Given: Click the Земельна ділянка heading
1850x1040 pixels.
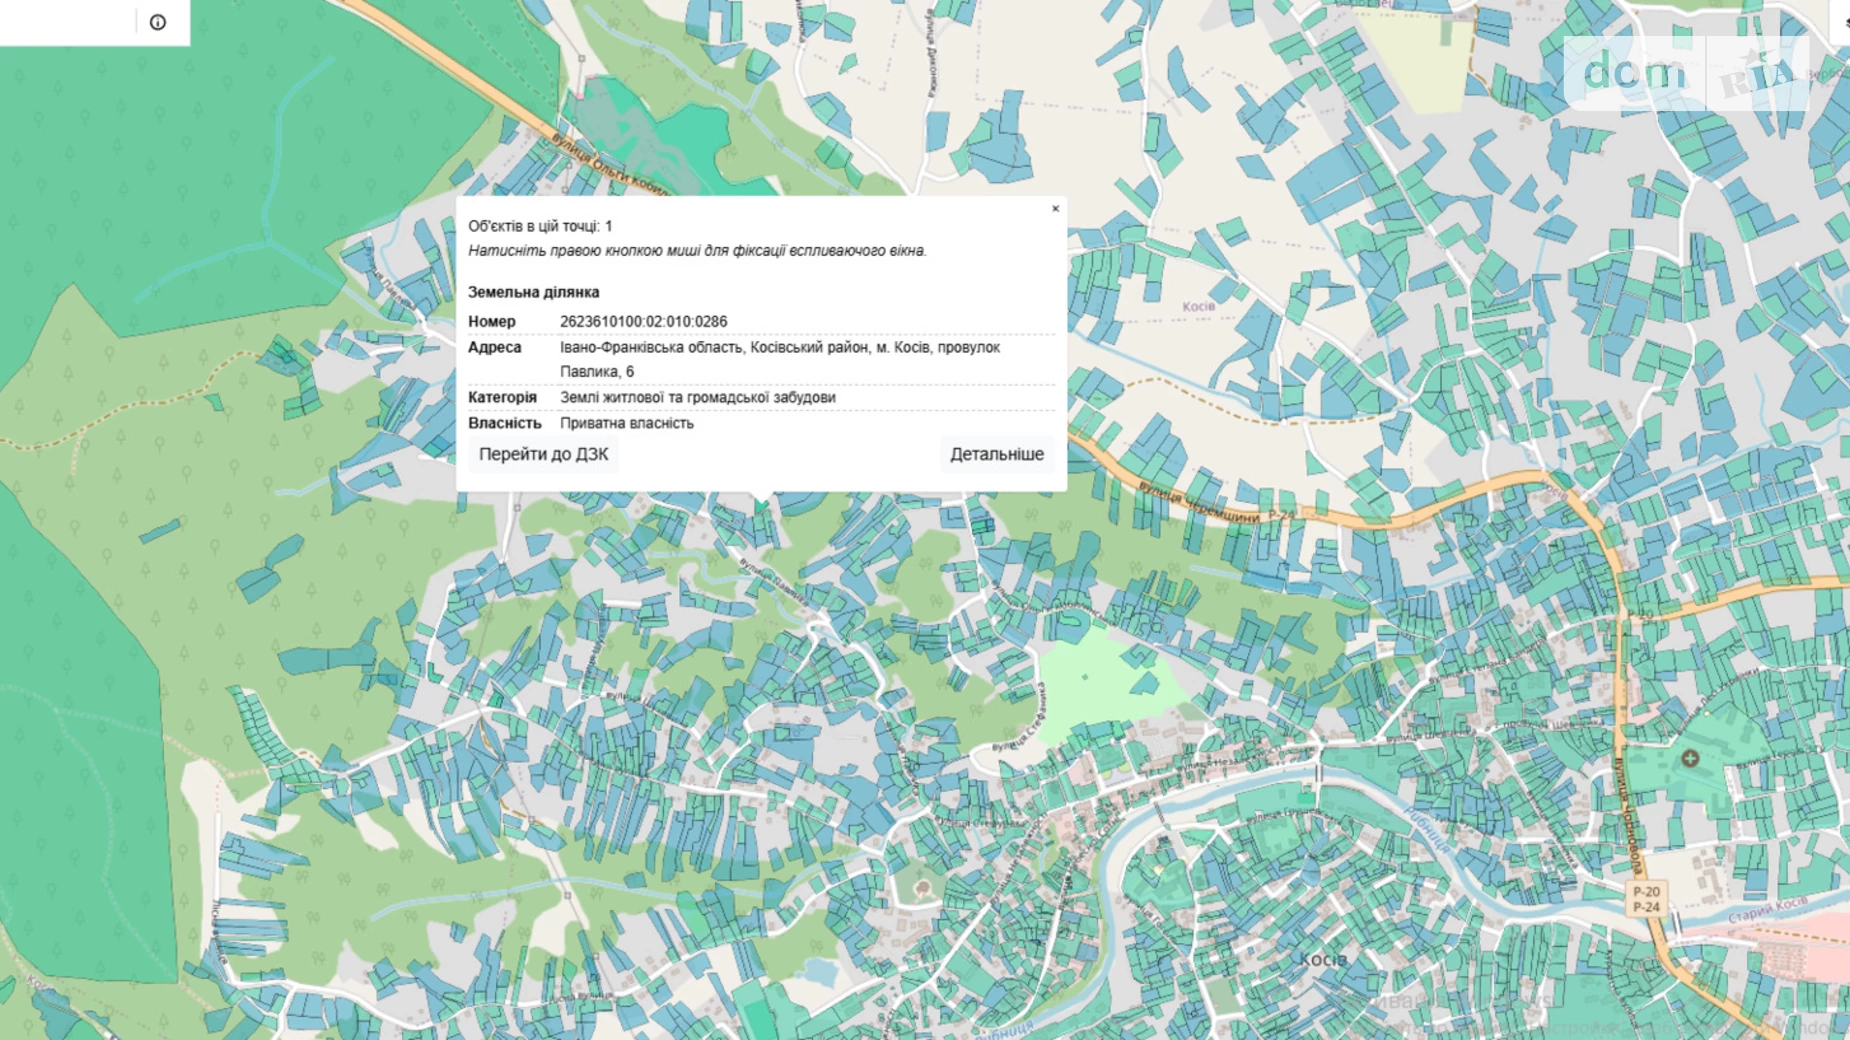Looking at the screenshot, I should click(x=533, y=292).
